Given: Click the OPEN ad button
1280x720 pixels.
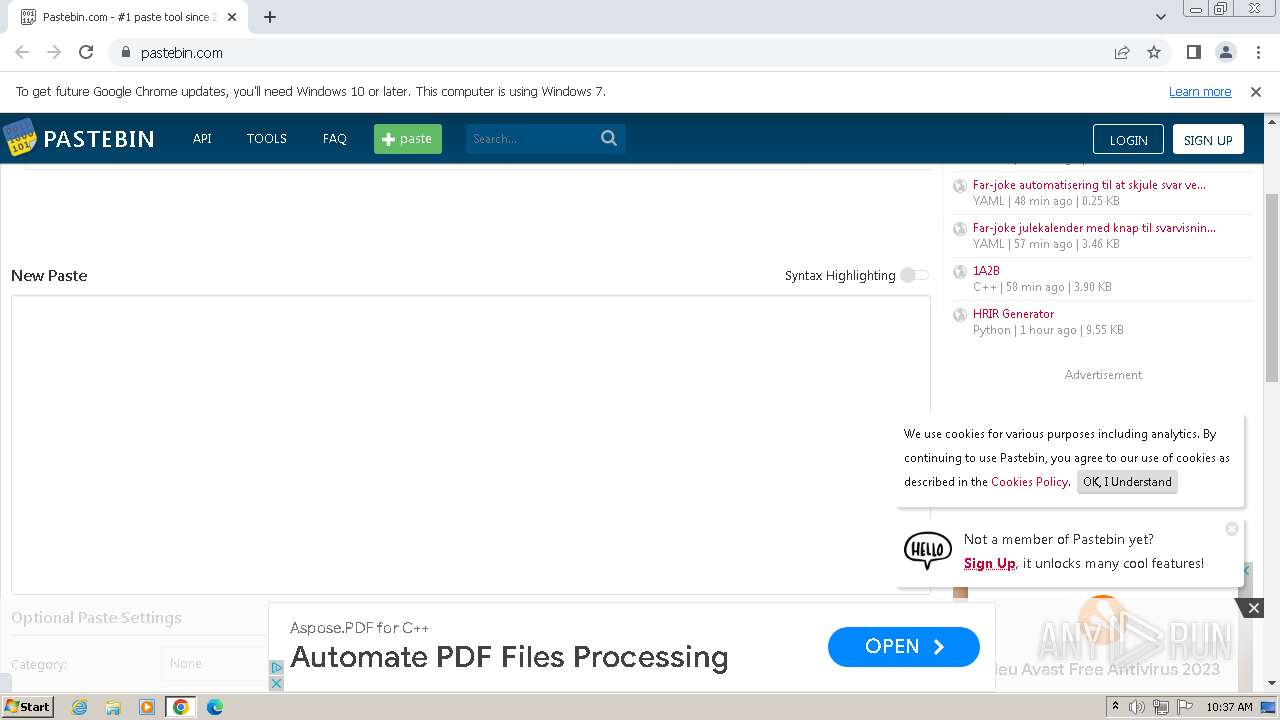Looking at the screenshot, I should coord(904,647).
